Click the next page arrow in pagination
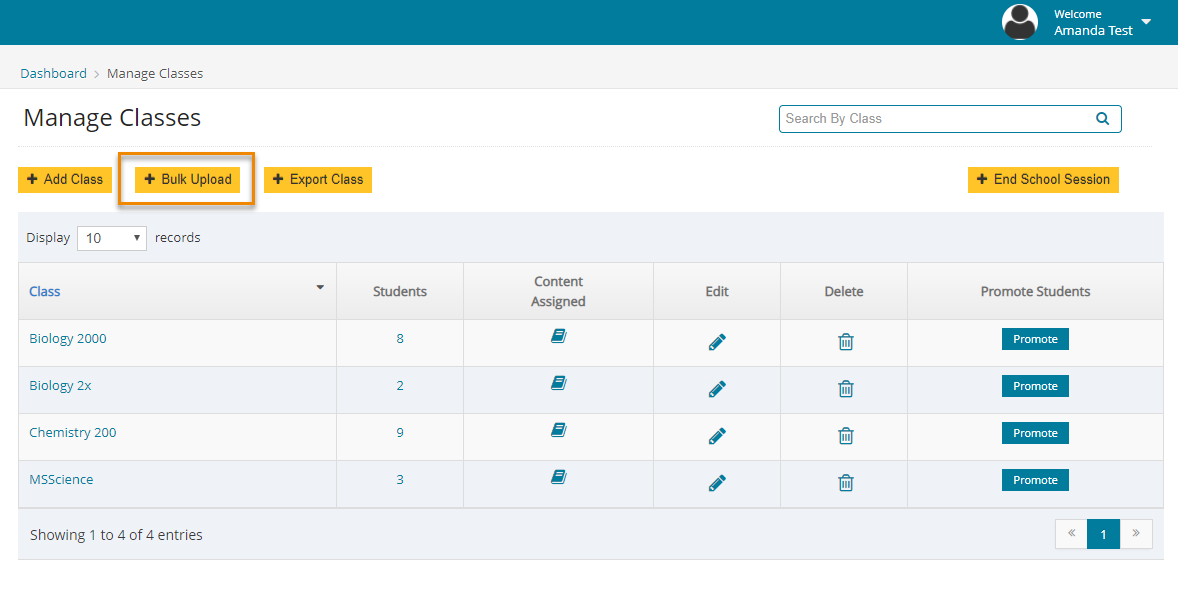This screenshot has width=1178, height=610. pos(1135,534)
